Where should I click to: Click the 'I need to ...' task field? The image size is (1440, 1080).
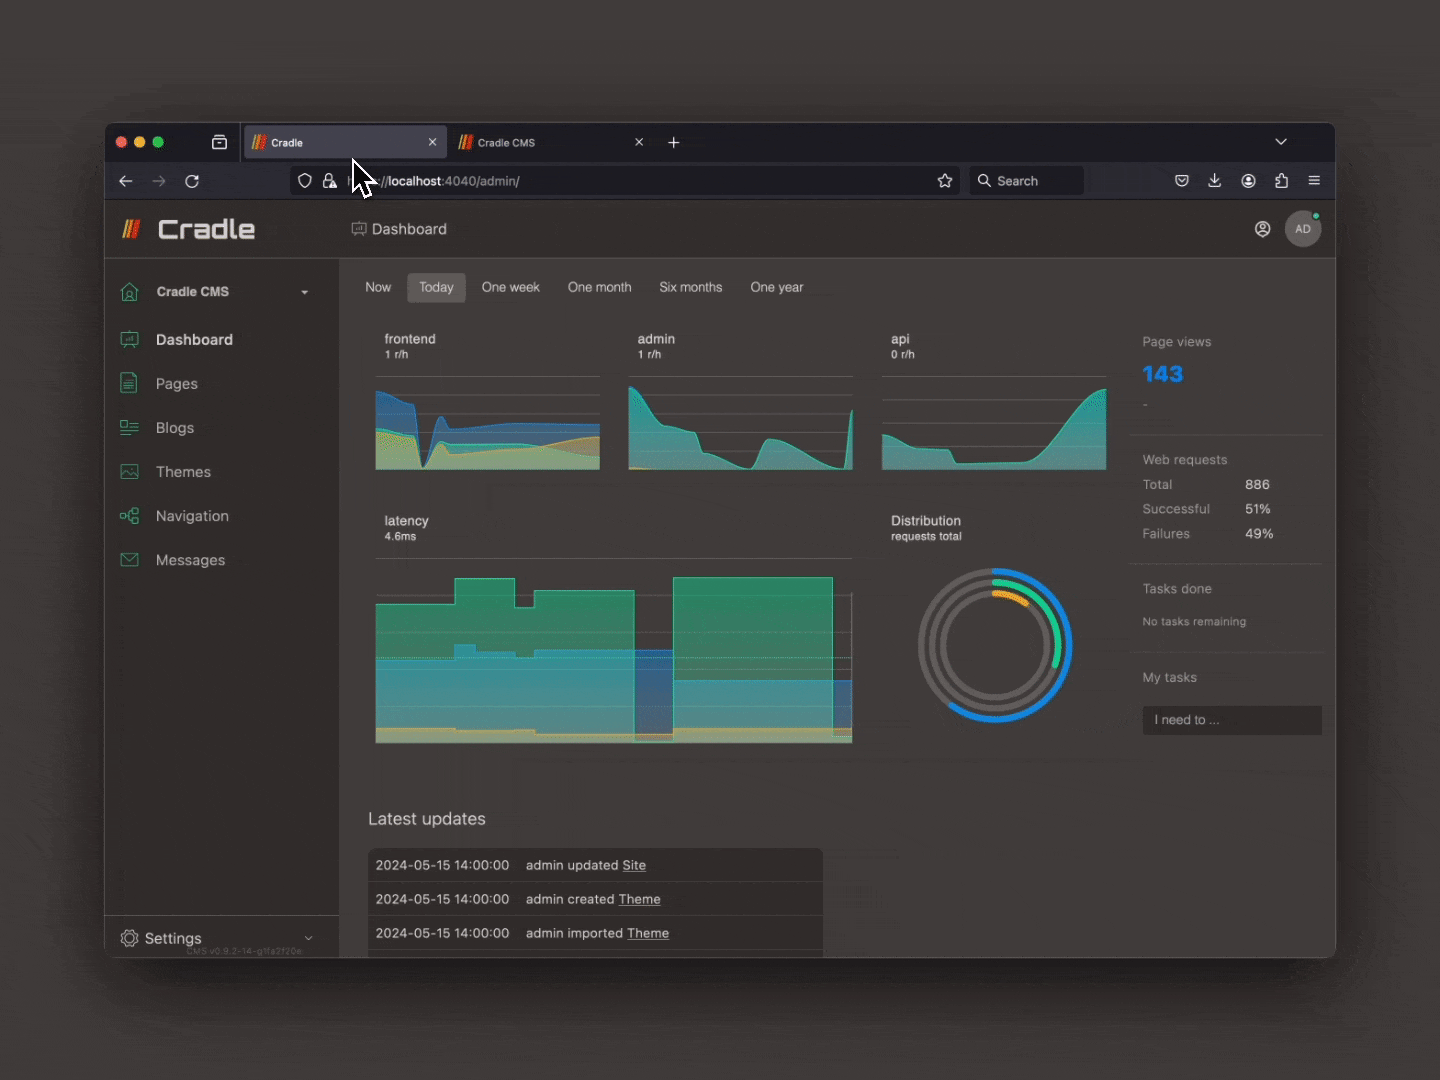(1231, 720)
